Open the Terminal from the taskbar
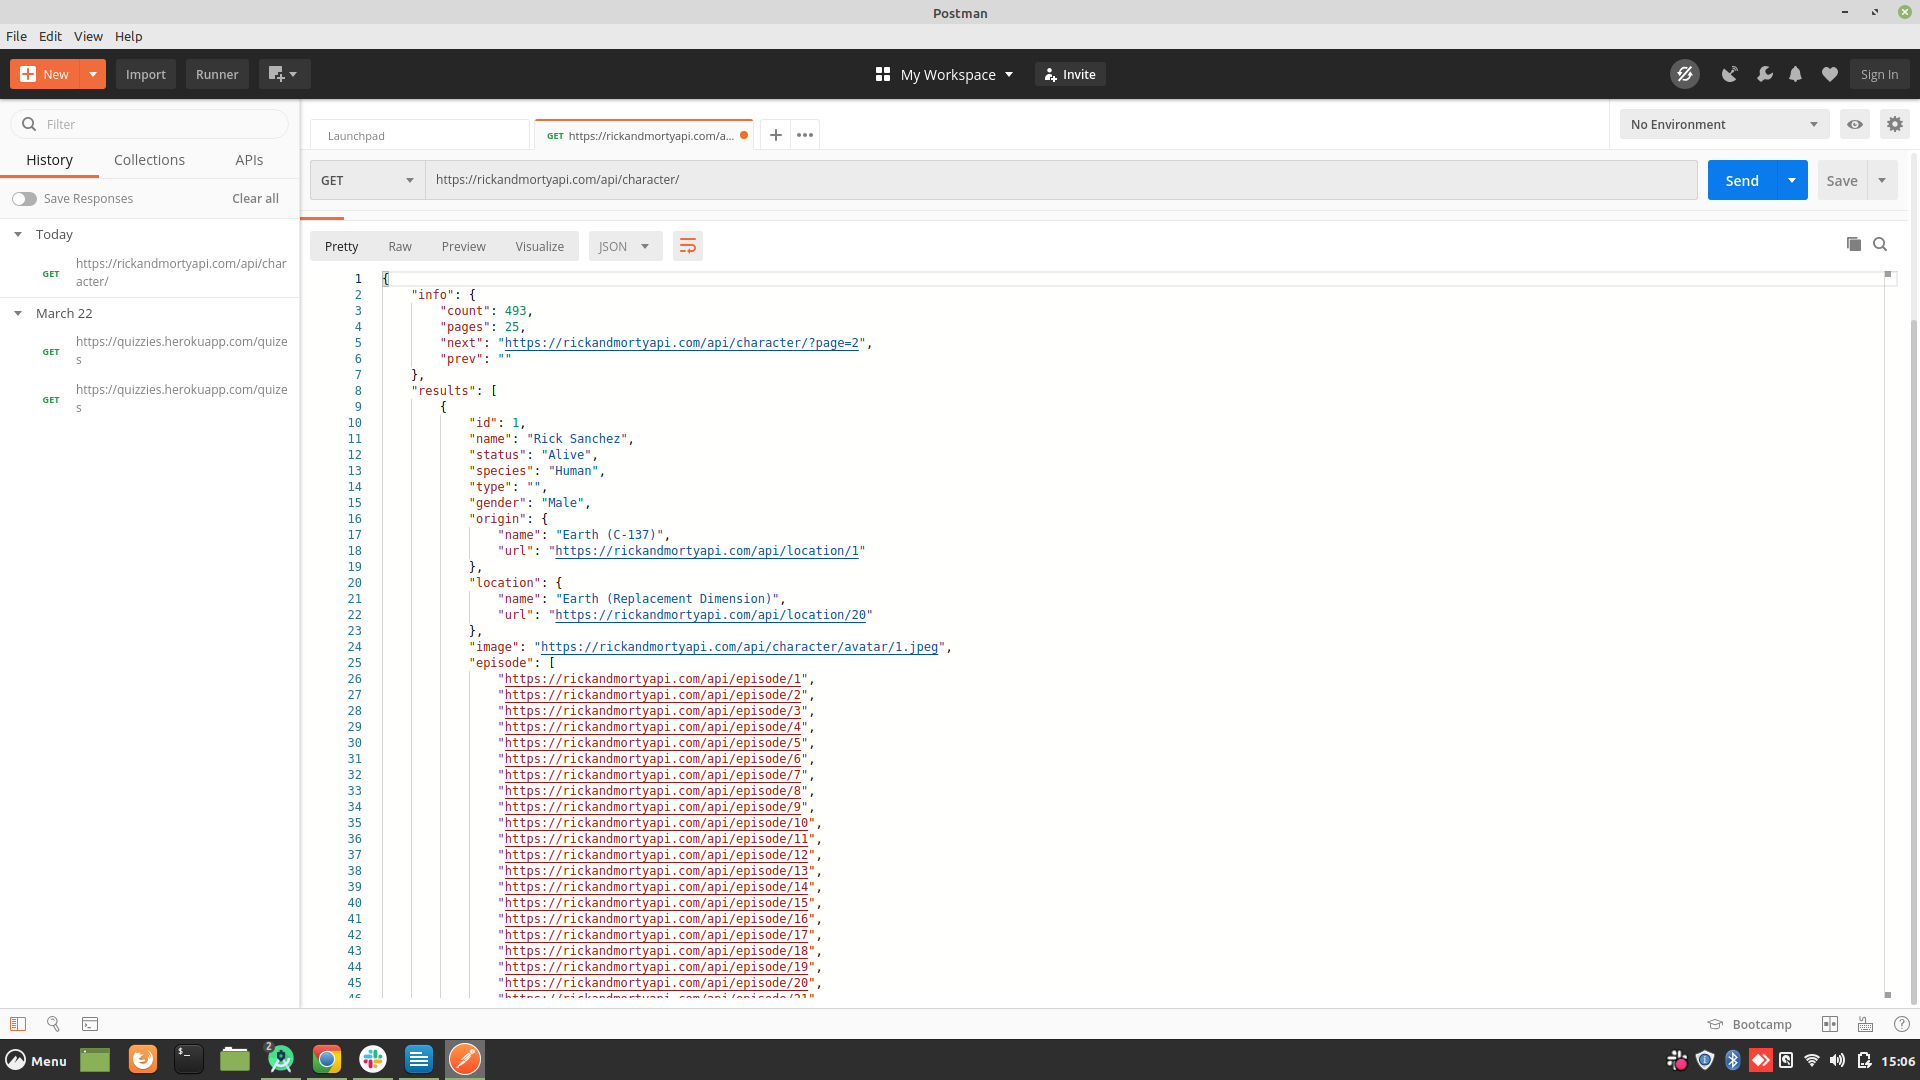The height and width of the screenshot is (1080, 1920). tap(189, 1060)
